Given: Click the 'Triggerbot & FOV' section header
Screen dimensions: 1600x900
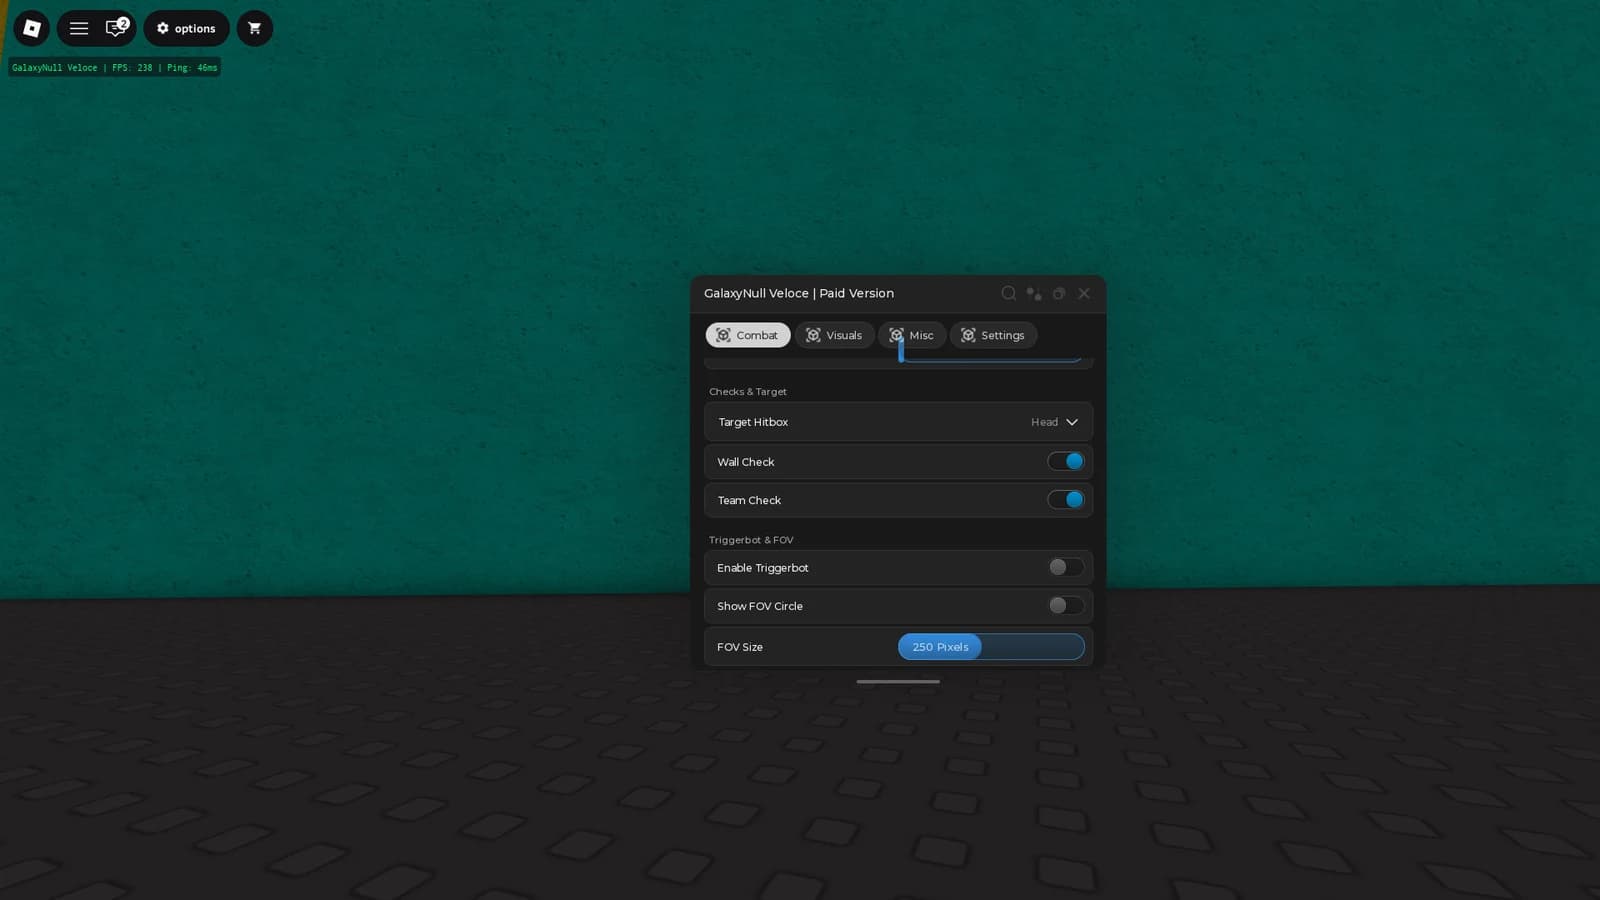Looking at the screenshot, I should pos(751,540).
